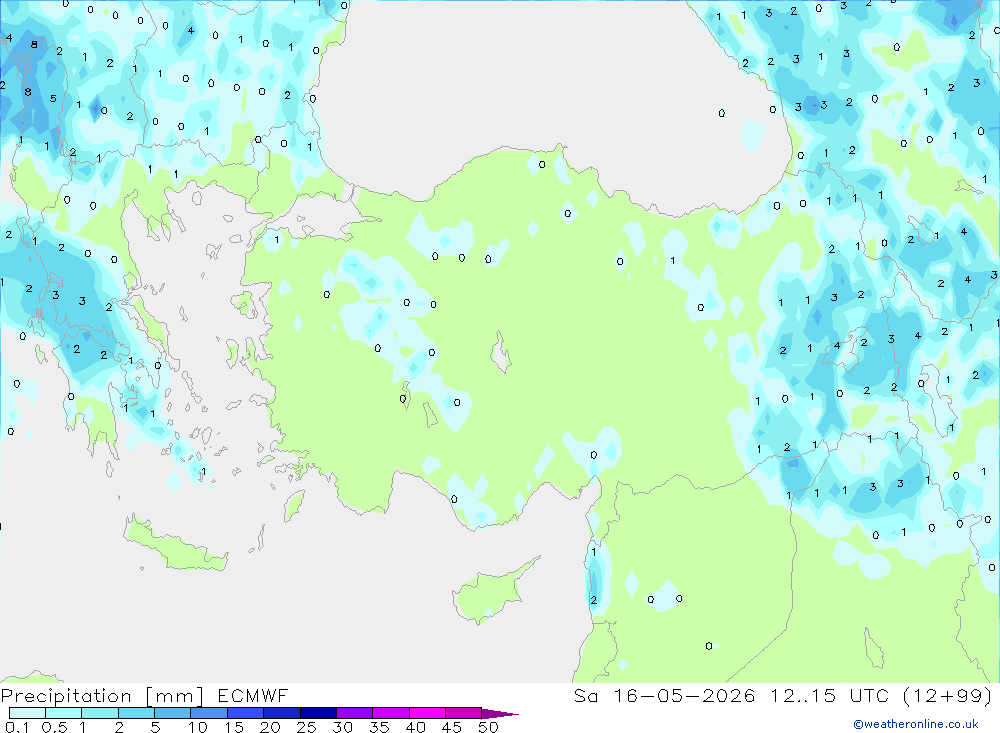Click the legend label "40"
Image resolution: width=1000 pixels, height=733 pixels.
[415, 727]
